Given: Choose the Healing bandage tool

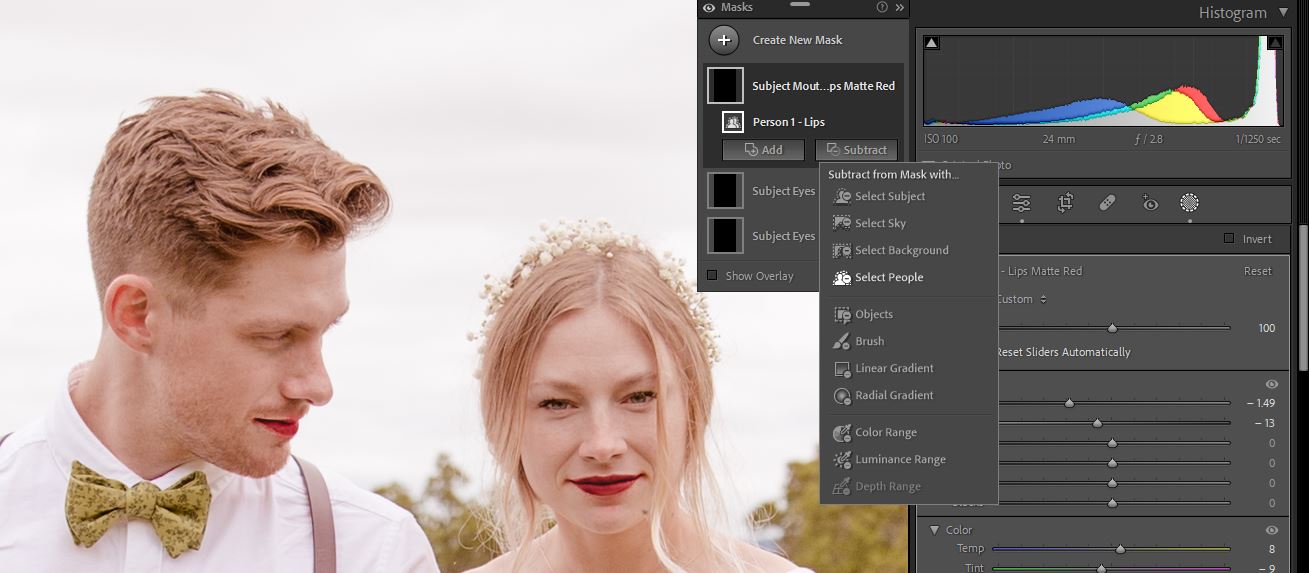Looking at the screenshot, I should [1107, 203].
